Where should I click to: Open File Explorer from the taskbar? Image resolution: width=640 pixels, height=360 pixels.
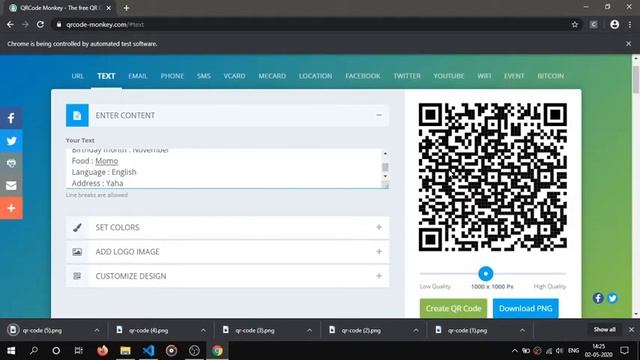click(x=125, y=350)
